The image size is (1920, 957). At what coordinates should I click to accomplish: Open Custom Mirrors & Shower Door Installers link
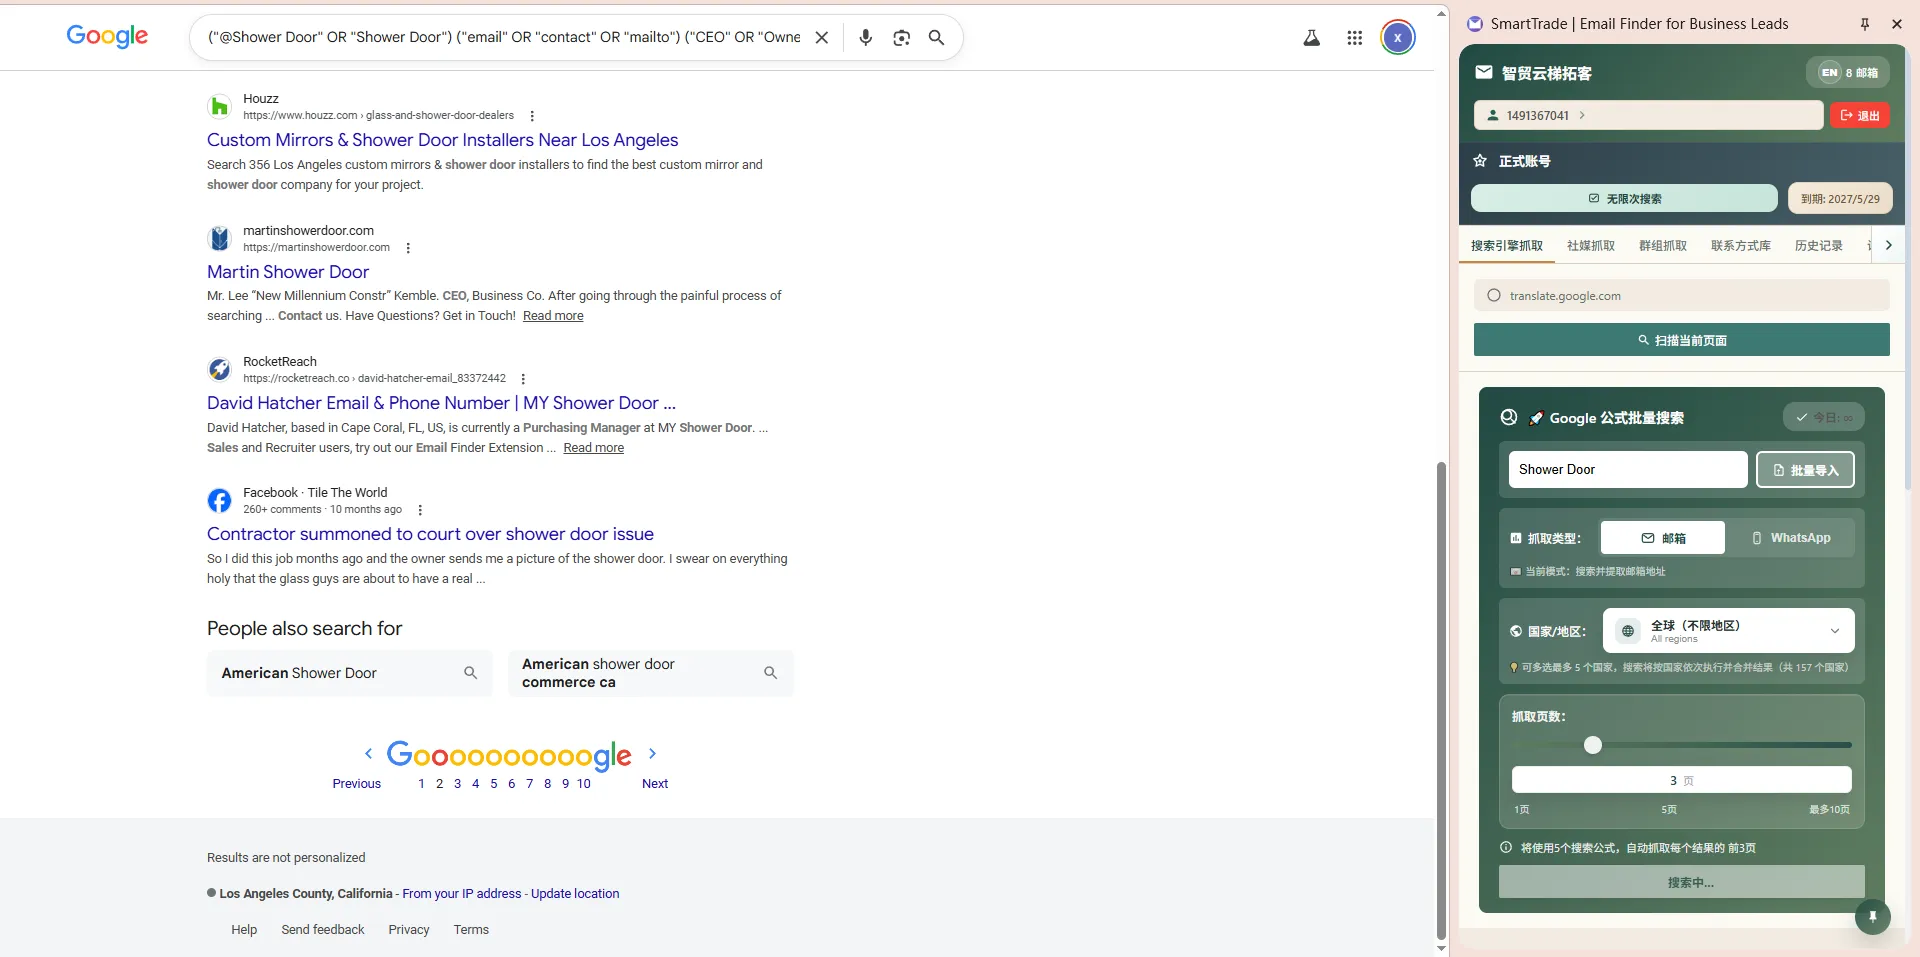(442, 140)
